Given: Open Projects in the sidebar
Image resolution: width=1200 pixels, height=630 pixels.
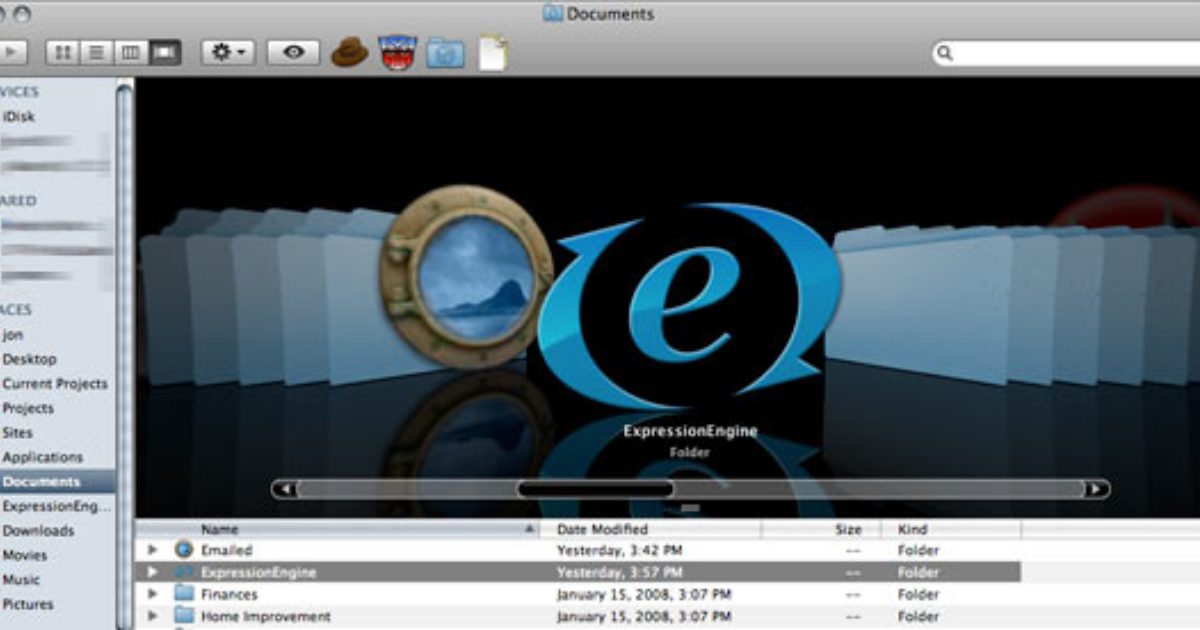Looking at the screenshot, I should pyautogui.click(x=27, y=408).
